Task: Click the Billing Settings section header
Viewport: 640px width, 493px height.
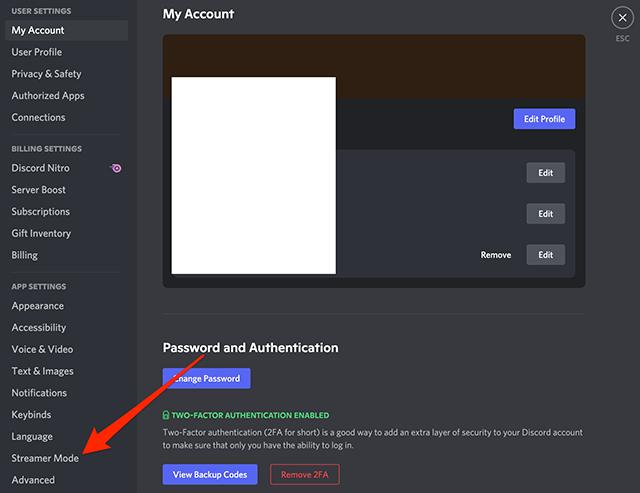Action: click(x=47, y=149)
